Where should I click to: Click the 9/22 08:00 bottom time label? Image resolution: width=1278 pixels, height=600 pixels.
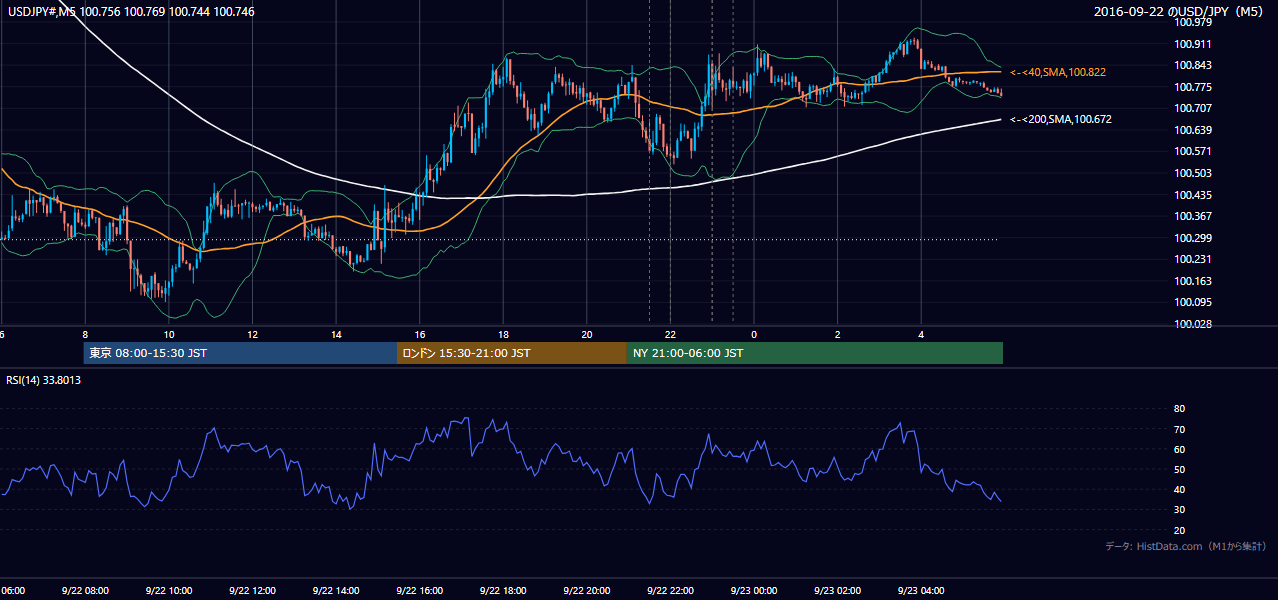(85, 591)
